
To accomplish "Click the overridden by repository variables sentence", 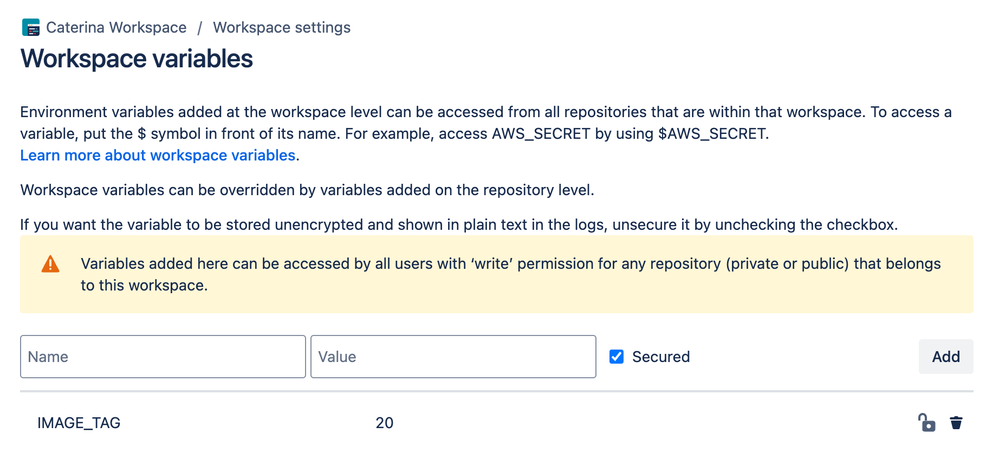I will (x=307, y=190).
